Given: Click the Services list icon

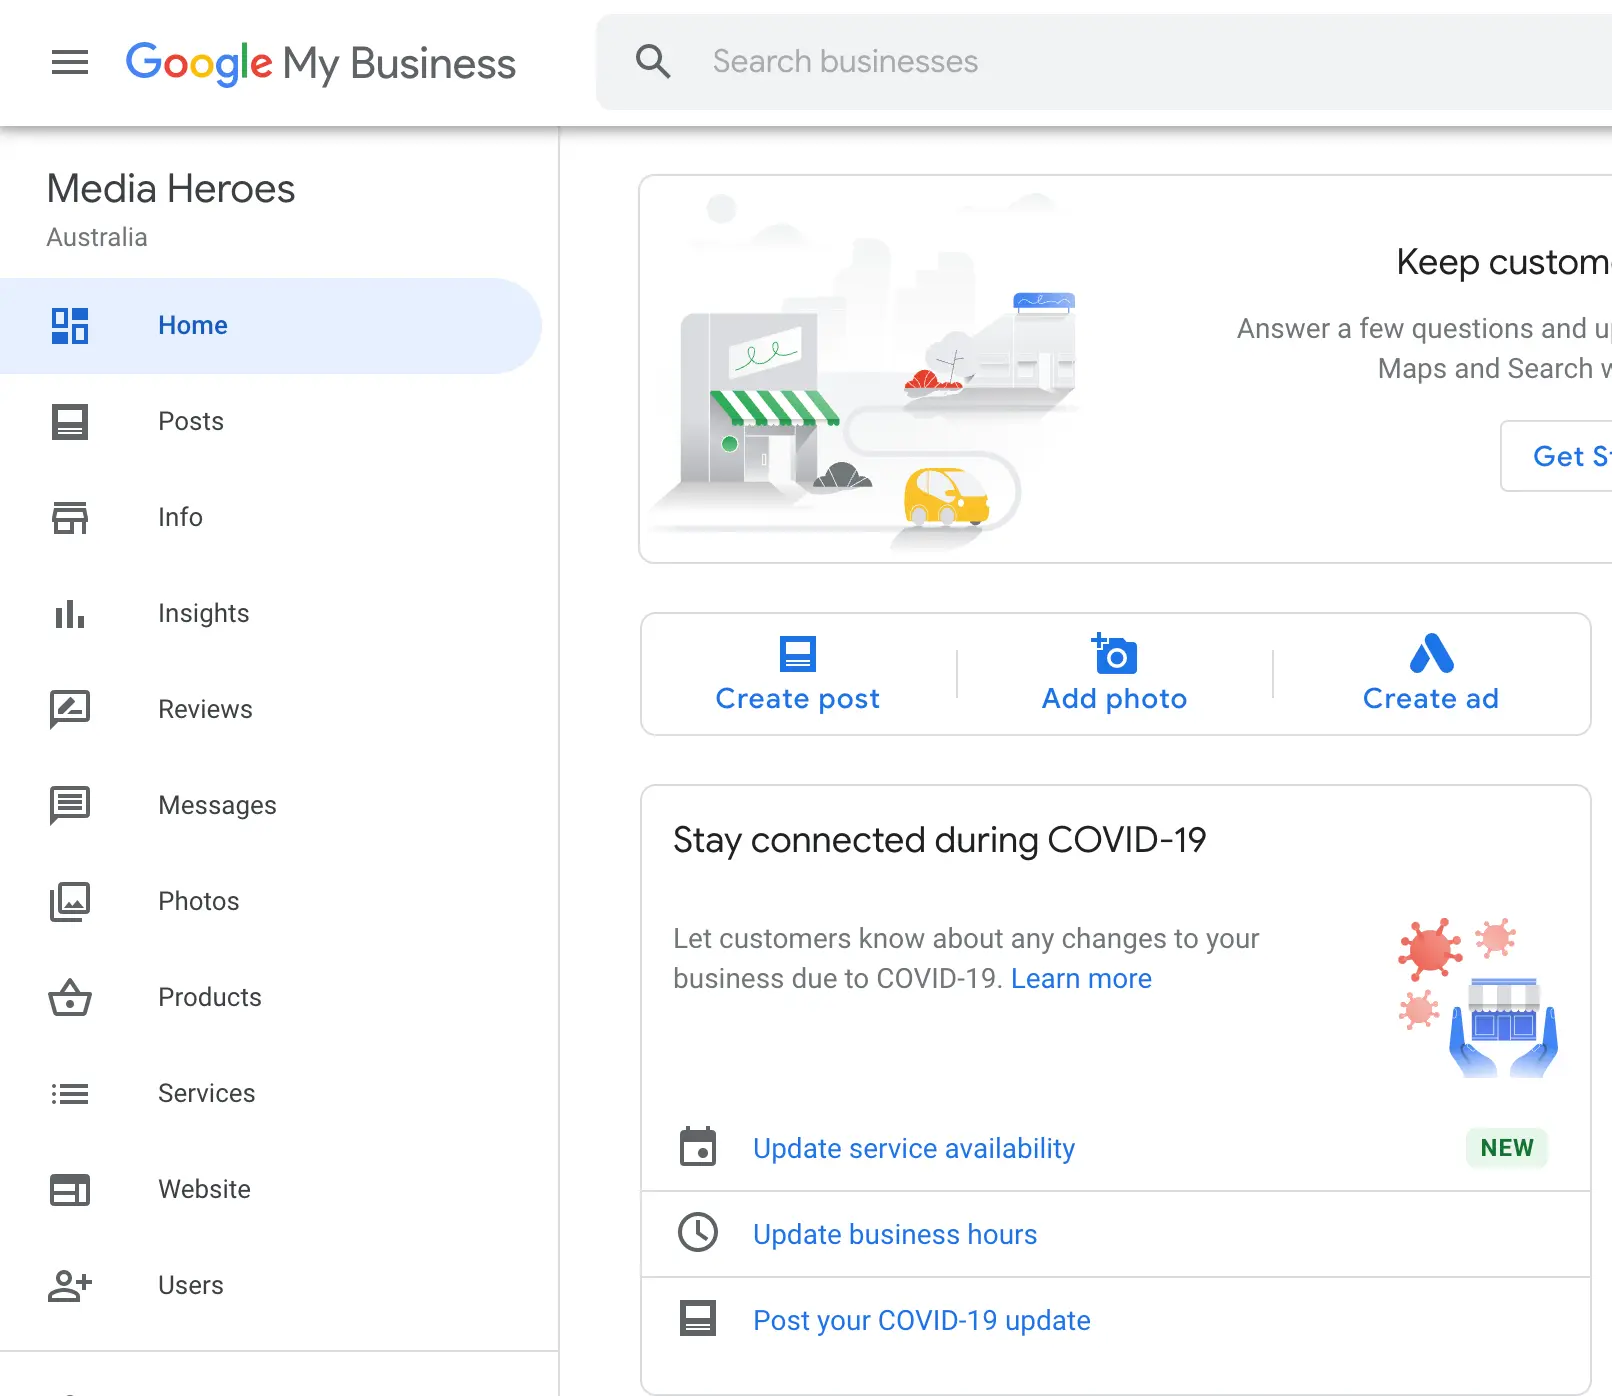Looking at the screenshot, I should [70, 1094].
